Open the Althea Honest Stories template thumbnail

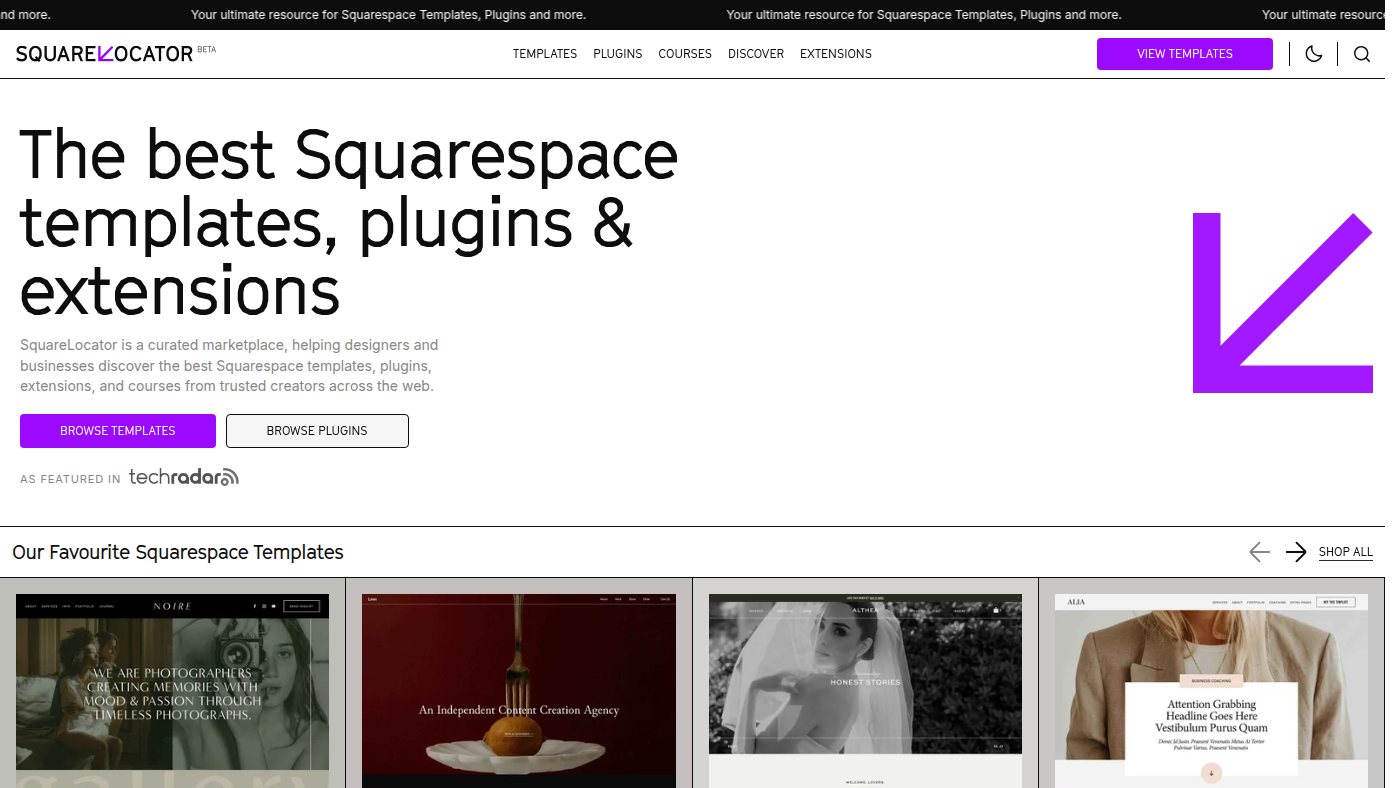865,691
